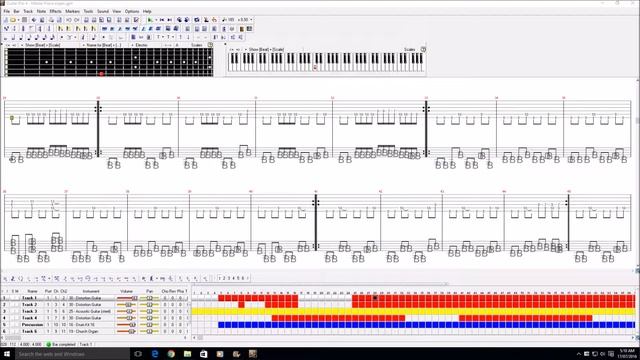Open the Windows Start menu
Image resolution: width=640 pixels, height=360 pixels.
click(x=7, y=354)
